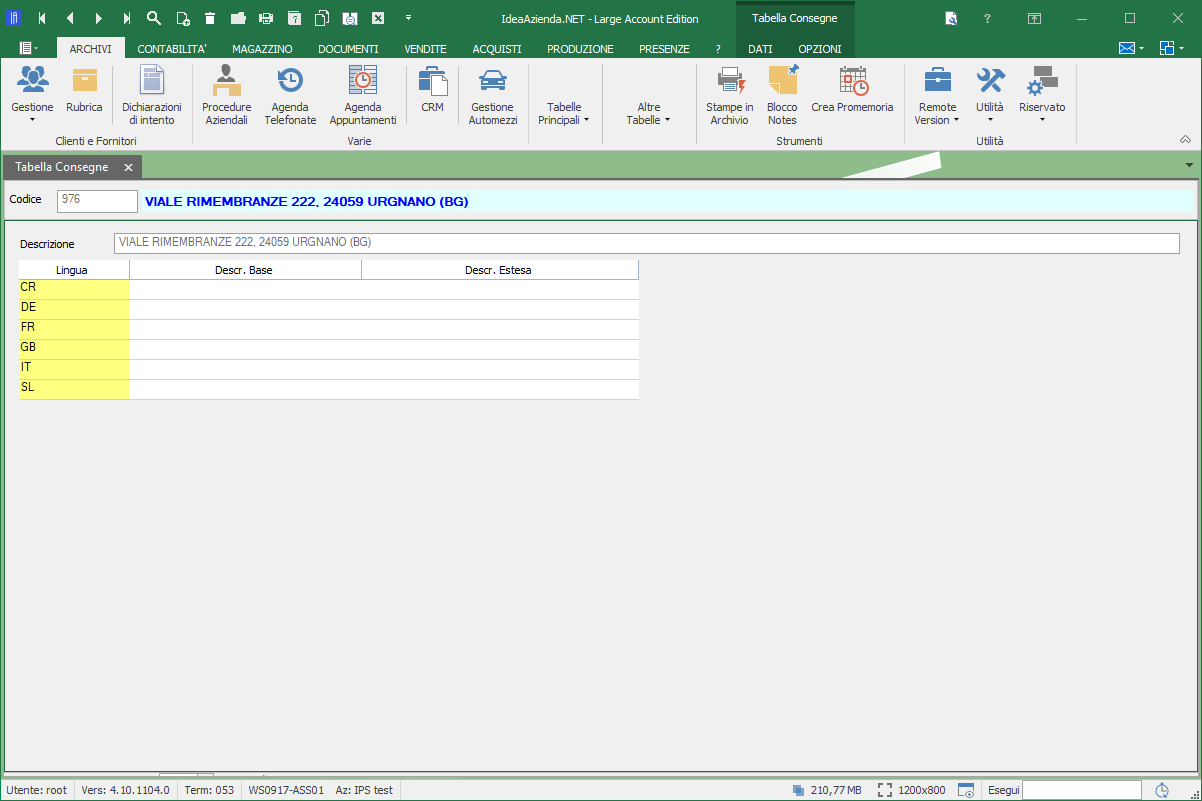Open Agenda Telefonate
Viewport: 1202px width, 801px height.
pos(290,96)
